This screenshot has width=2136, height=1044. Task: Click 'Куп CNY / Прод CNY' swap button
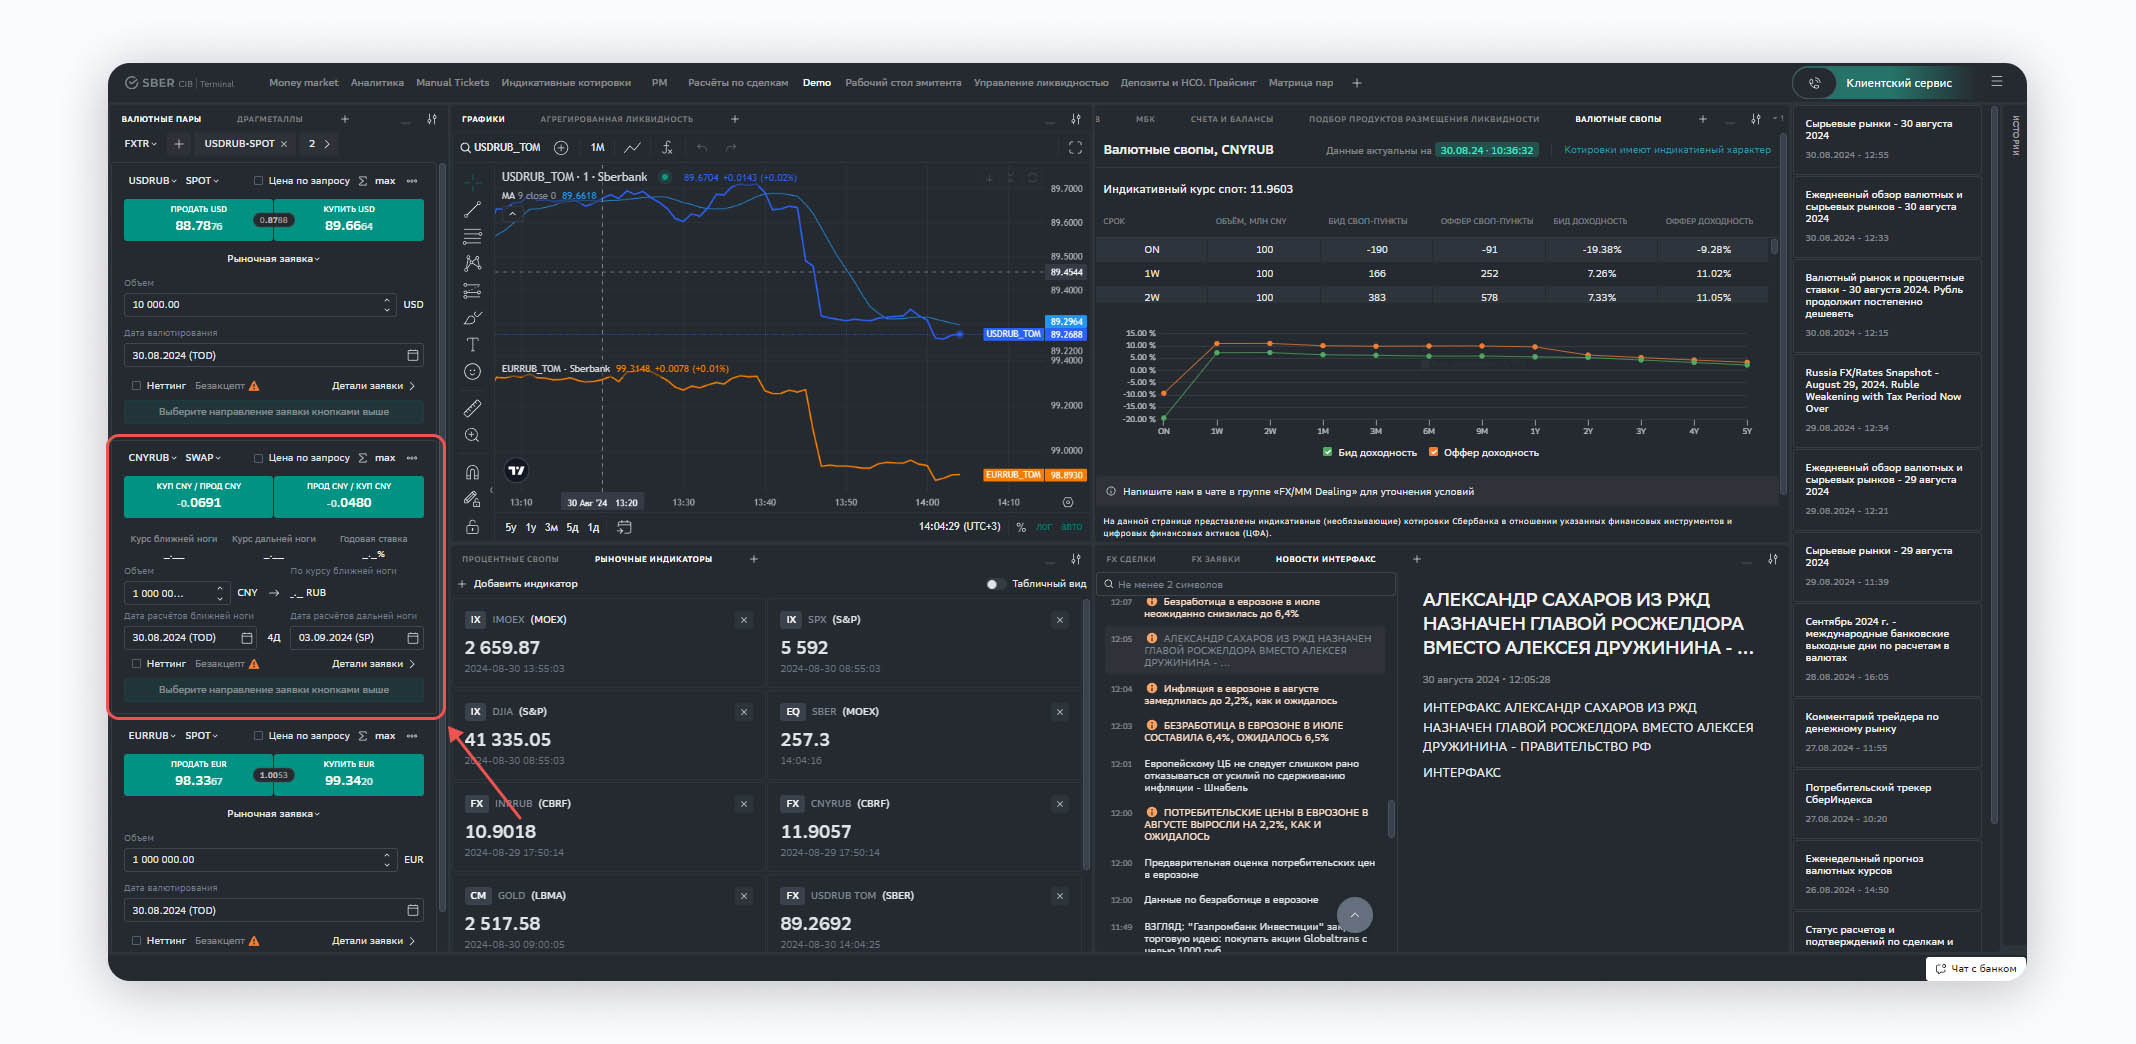[198, 497]
